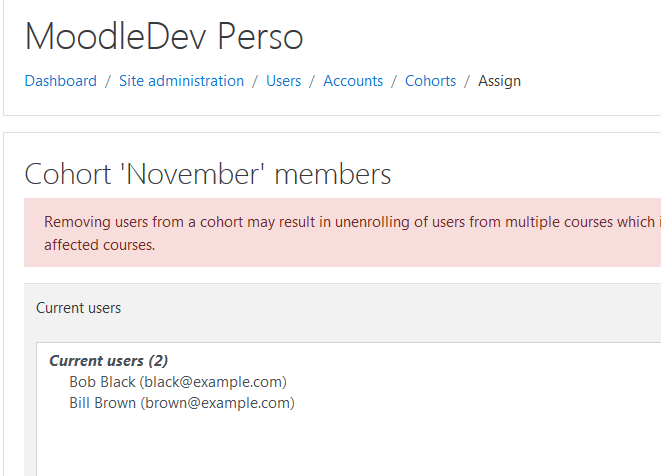661x476 pixels.
Task: Click the red removing users warning
Action: pyautogui.click(x=342, y=232)
